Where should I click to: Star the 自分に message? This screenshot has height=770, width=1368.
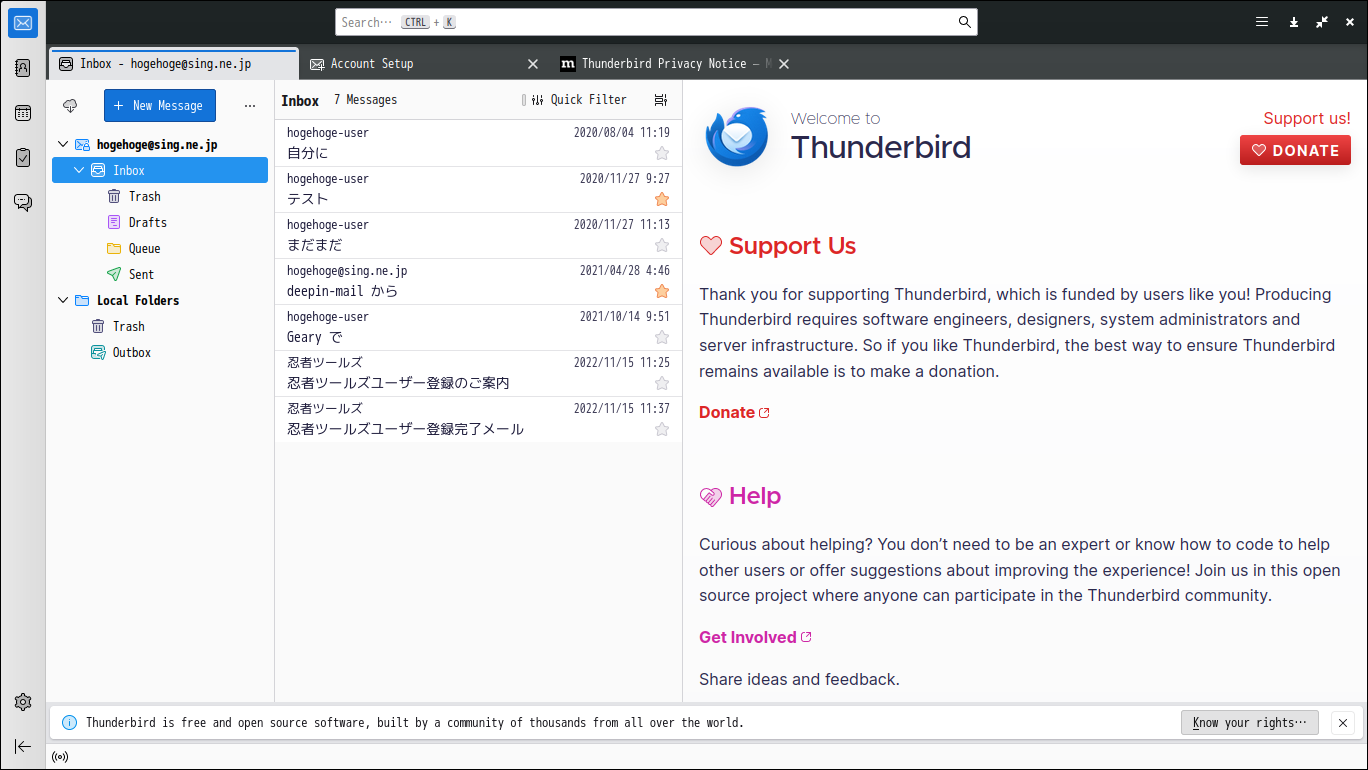pos(662,153)
